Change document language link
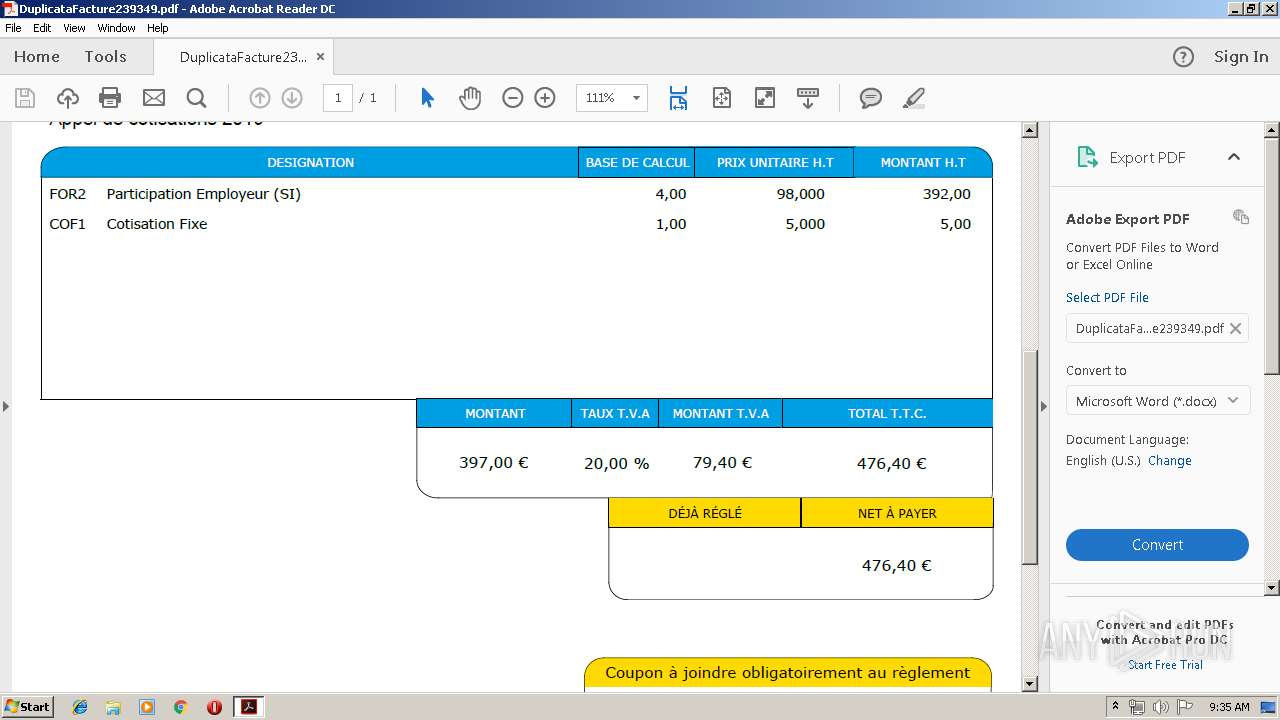This screenshot has height=720, width=1280. pos(1170,461)
